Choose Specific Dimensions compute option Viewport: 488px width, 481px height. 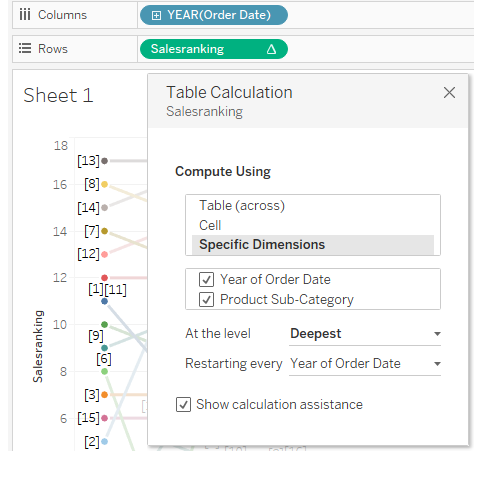click(x=313, y=245)
